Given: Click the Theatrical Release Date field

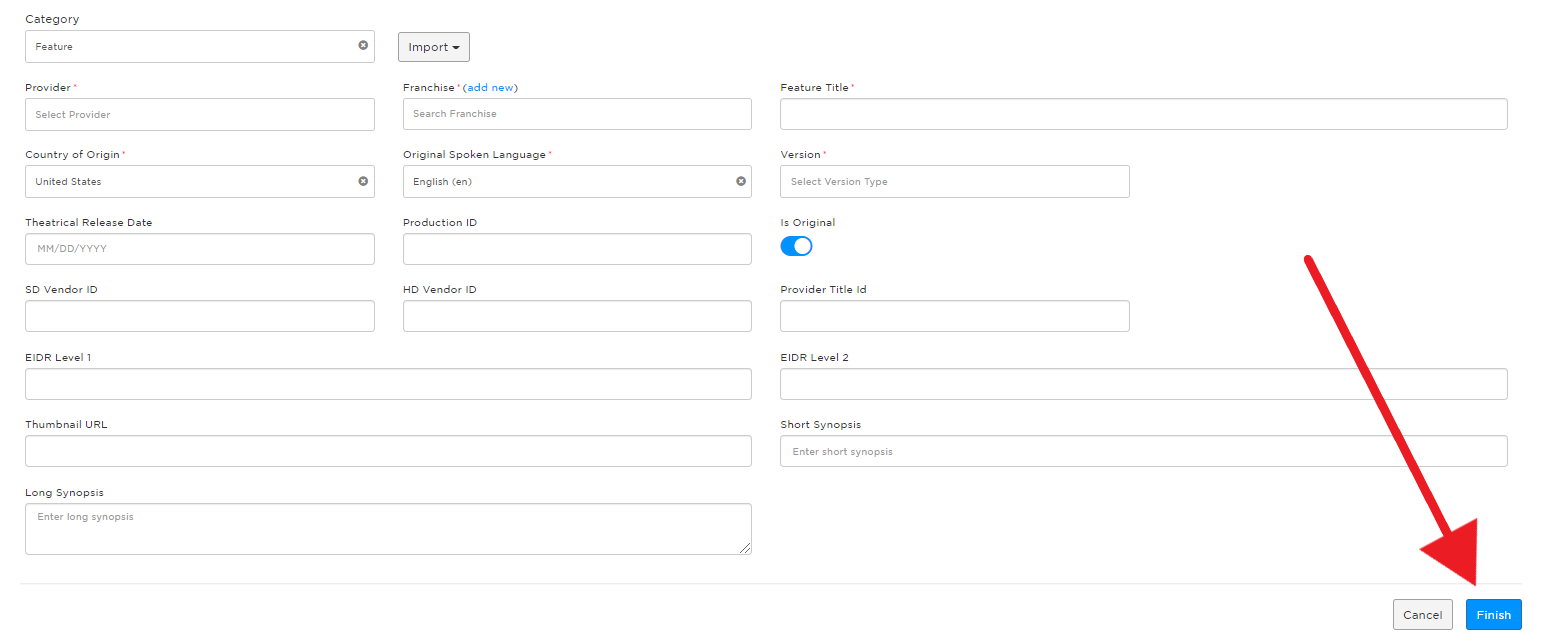Looking at the screenshot, I should click(x=199, y=248).
